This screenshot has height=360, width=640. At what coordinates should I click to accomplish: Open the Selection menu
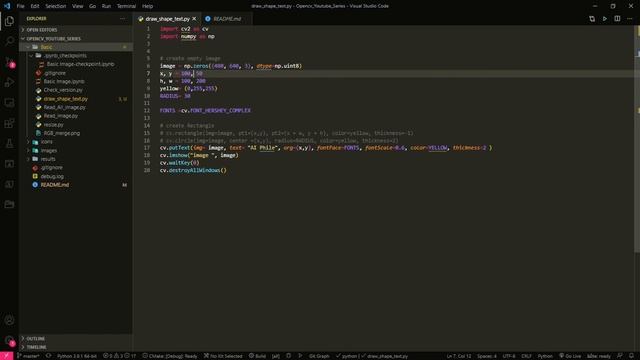point(56,6)
